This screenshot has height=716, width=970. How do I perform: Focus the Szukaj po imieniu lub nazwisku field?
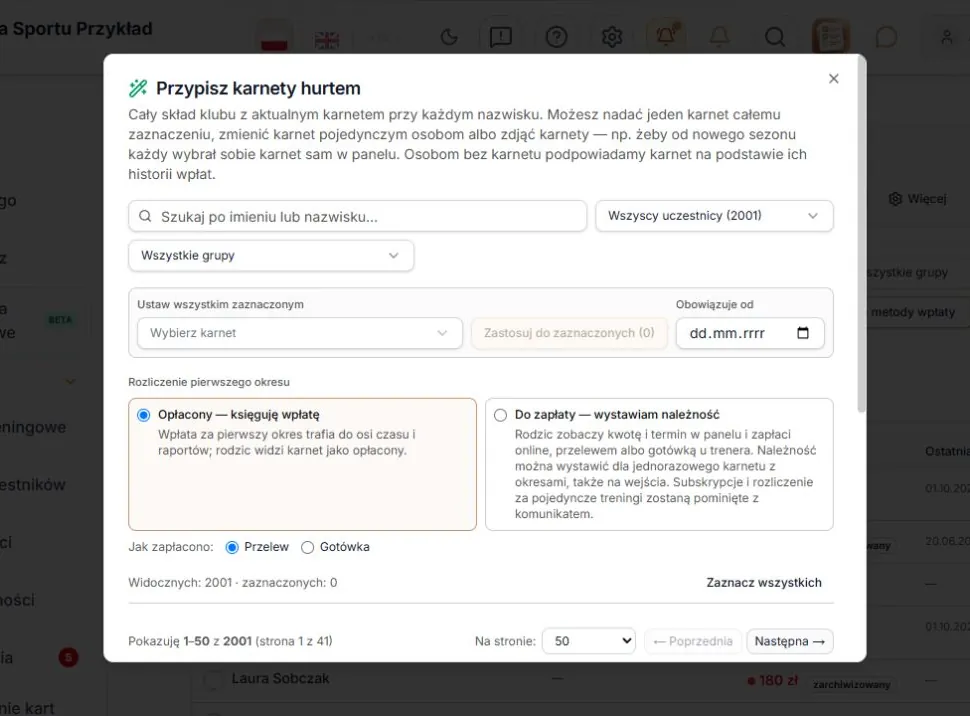point(358,217)
